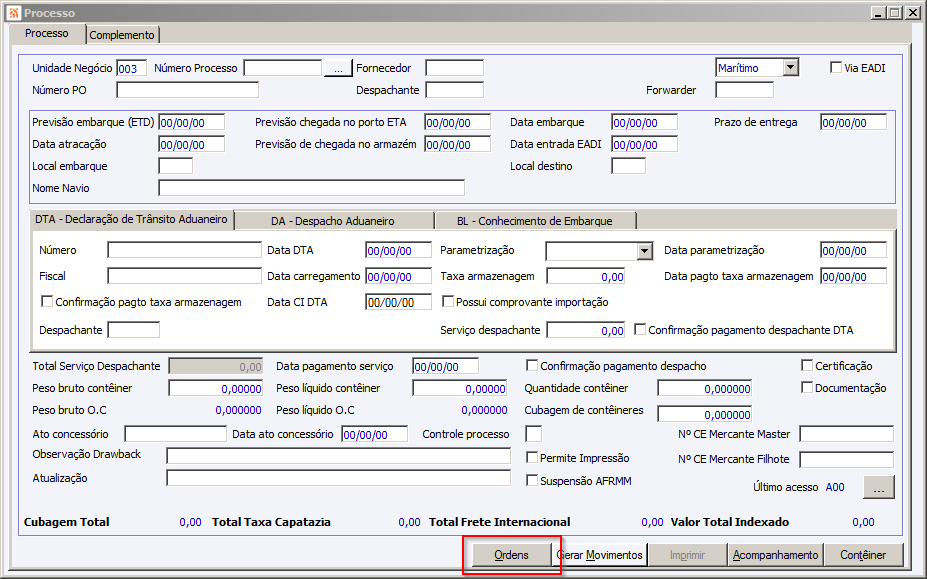Check Confirmação pagto taxa armazenagem
The width and height of the screenshot is (927, 579).
[x=47, y=302]
